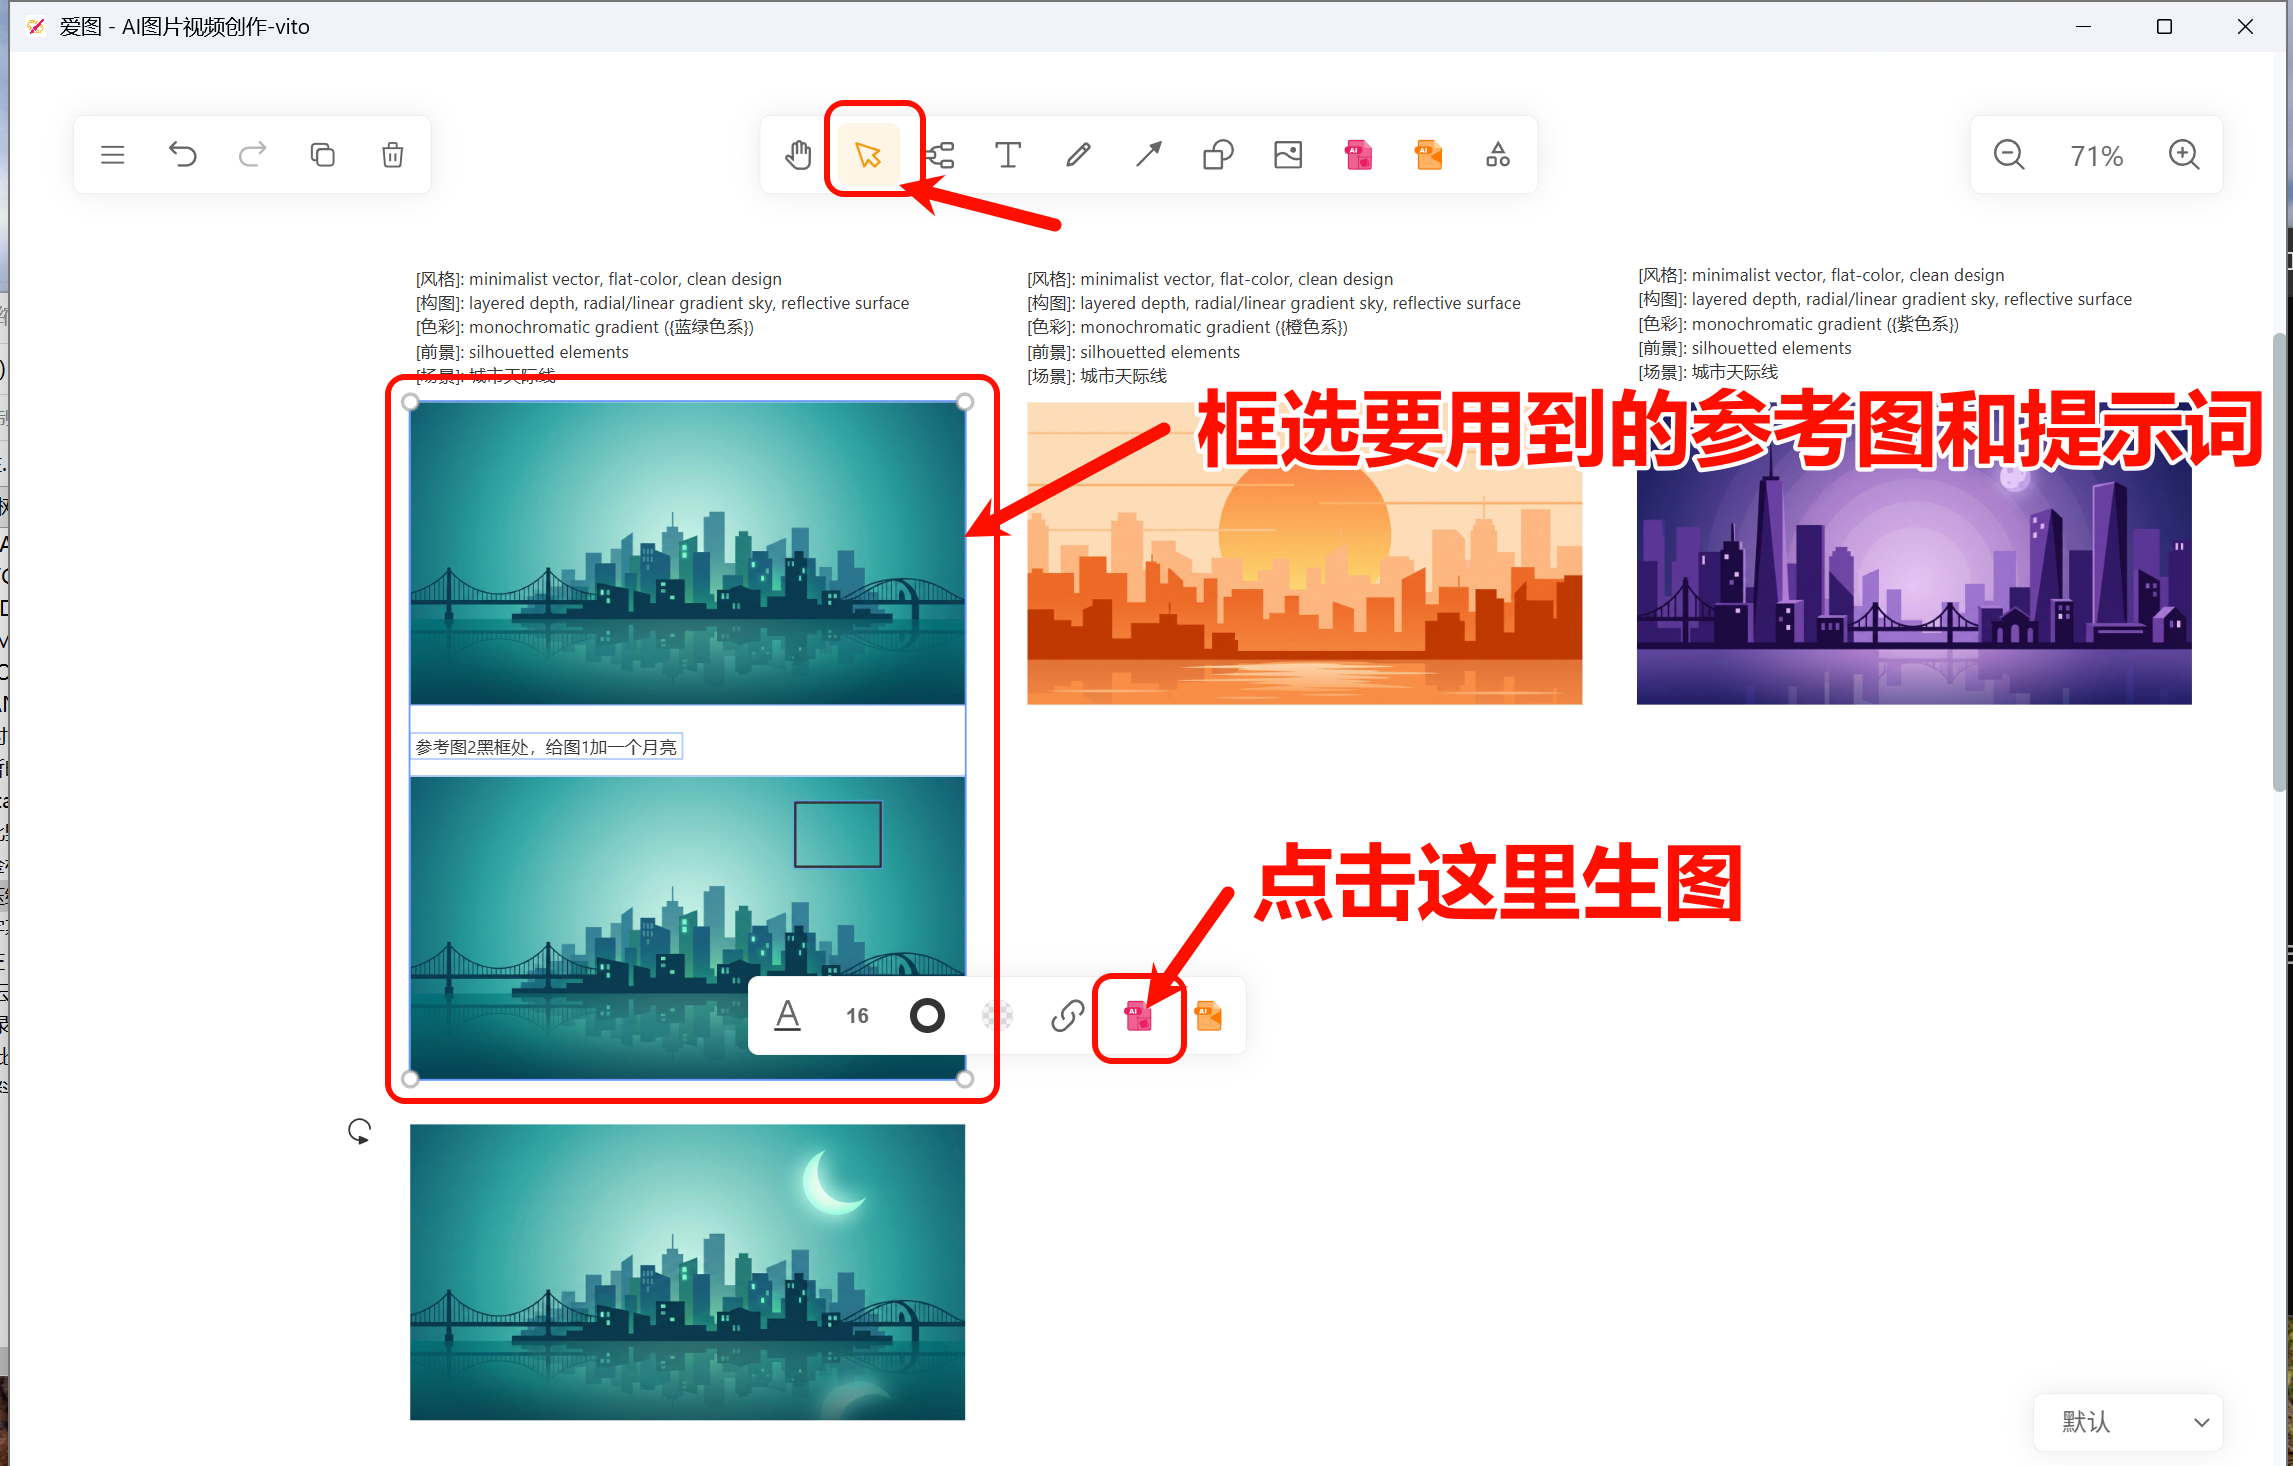Pick the Pencil draw tool
The height and width of the screenshot is (1466, 2293).
tap(1078, 155)
